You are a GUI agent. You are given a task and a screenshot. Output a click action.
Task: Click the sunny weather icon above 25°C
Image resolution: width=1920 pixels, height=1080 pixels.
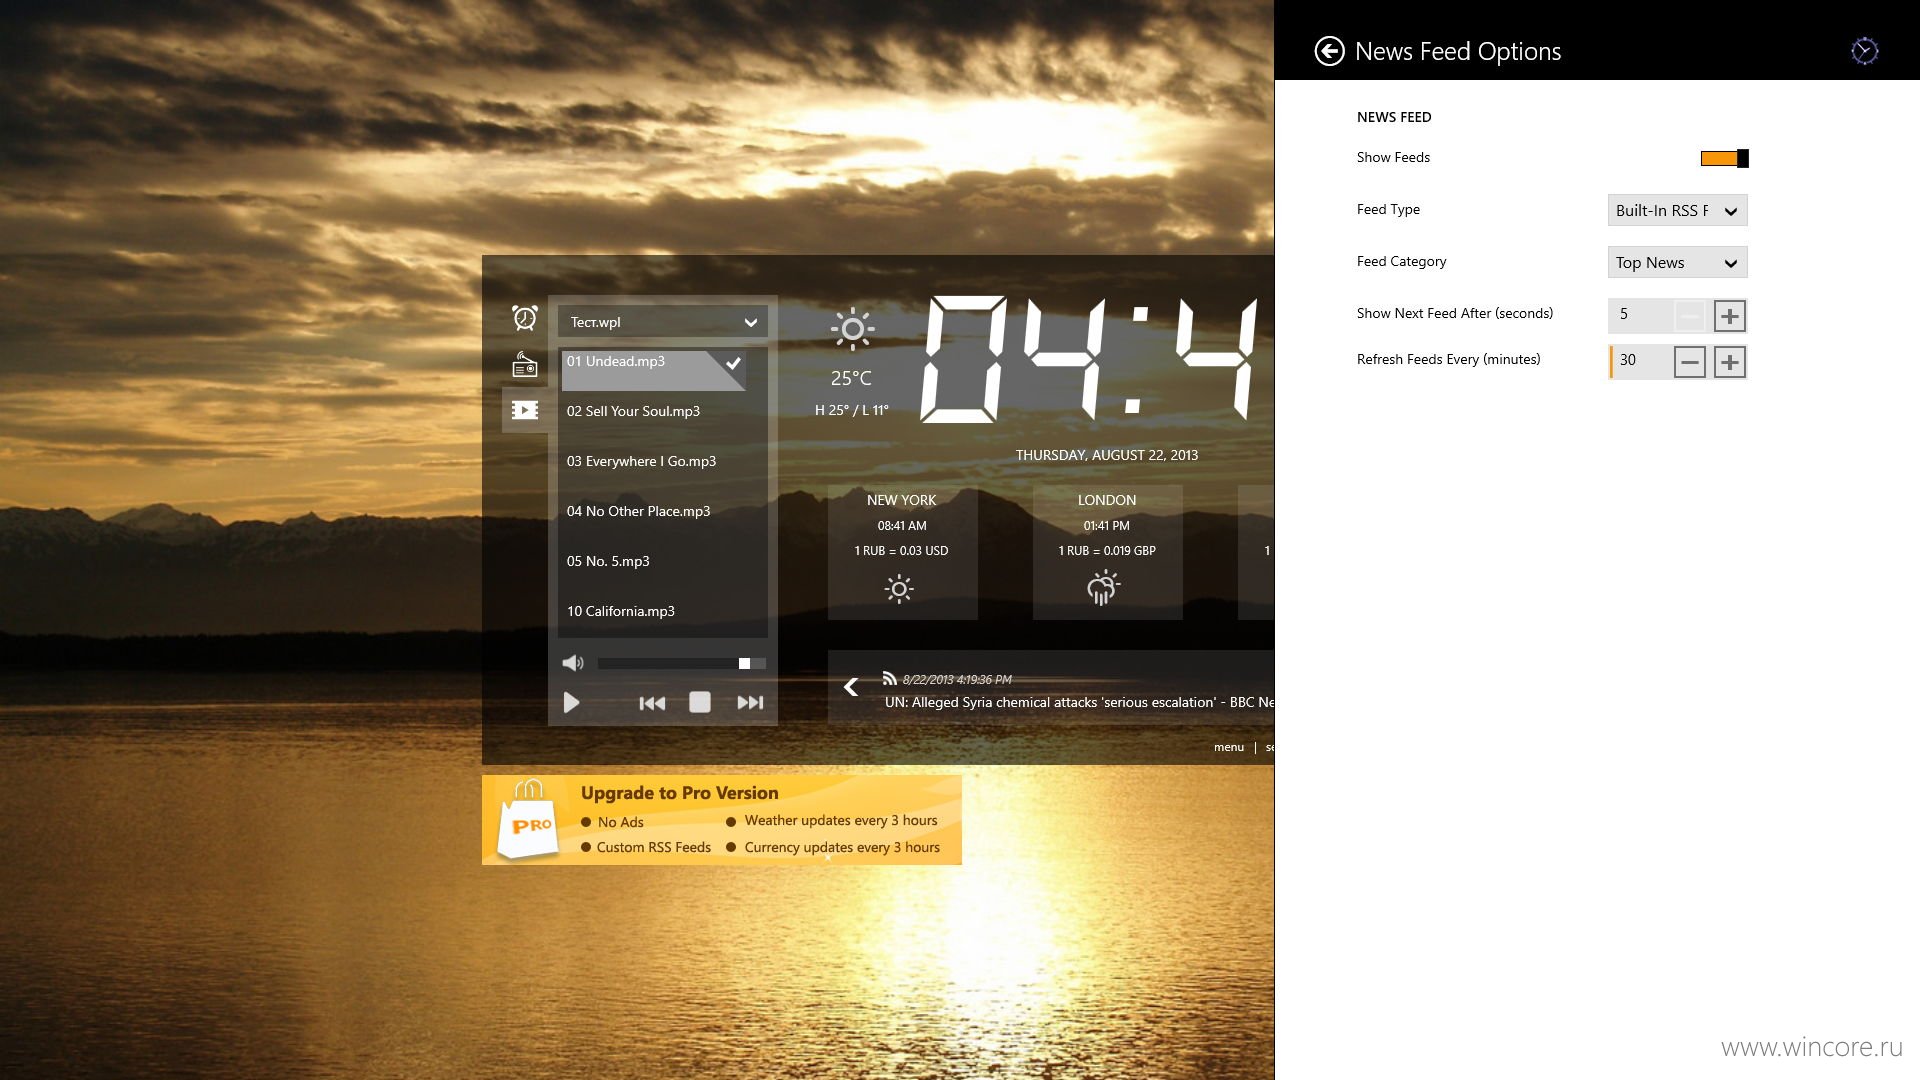(852, 329)
